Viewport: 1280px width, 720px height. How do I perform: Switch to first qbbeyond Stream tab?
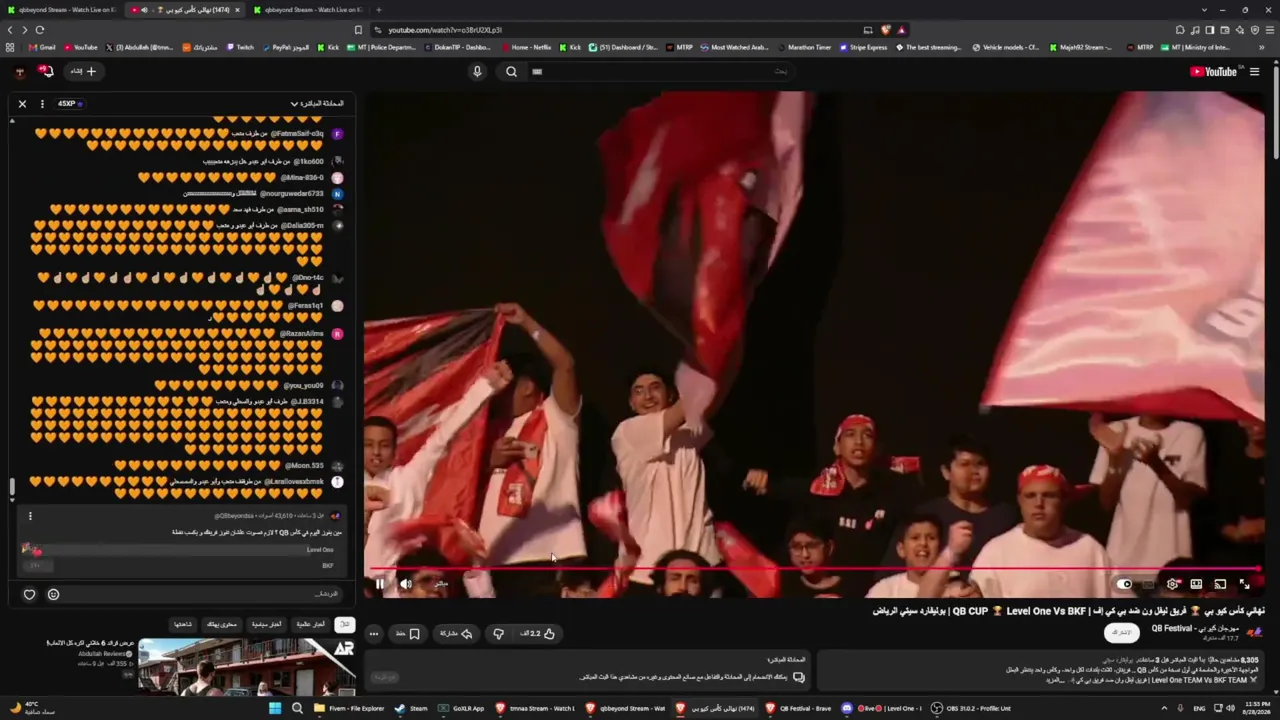[x=62, y=10]
